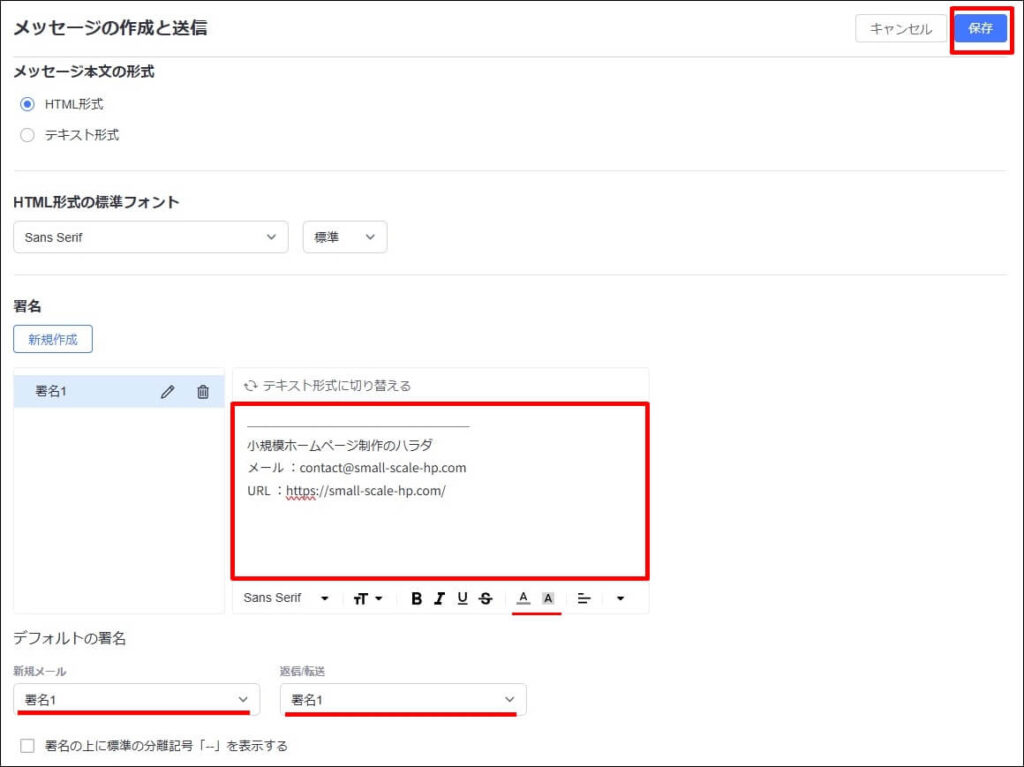1024x767 pixels.
Task: Select the テキスト形式 radio button
Action: pyautogui.click(x=28, y=135)
